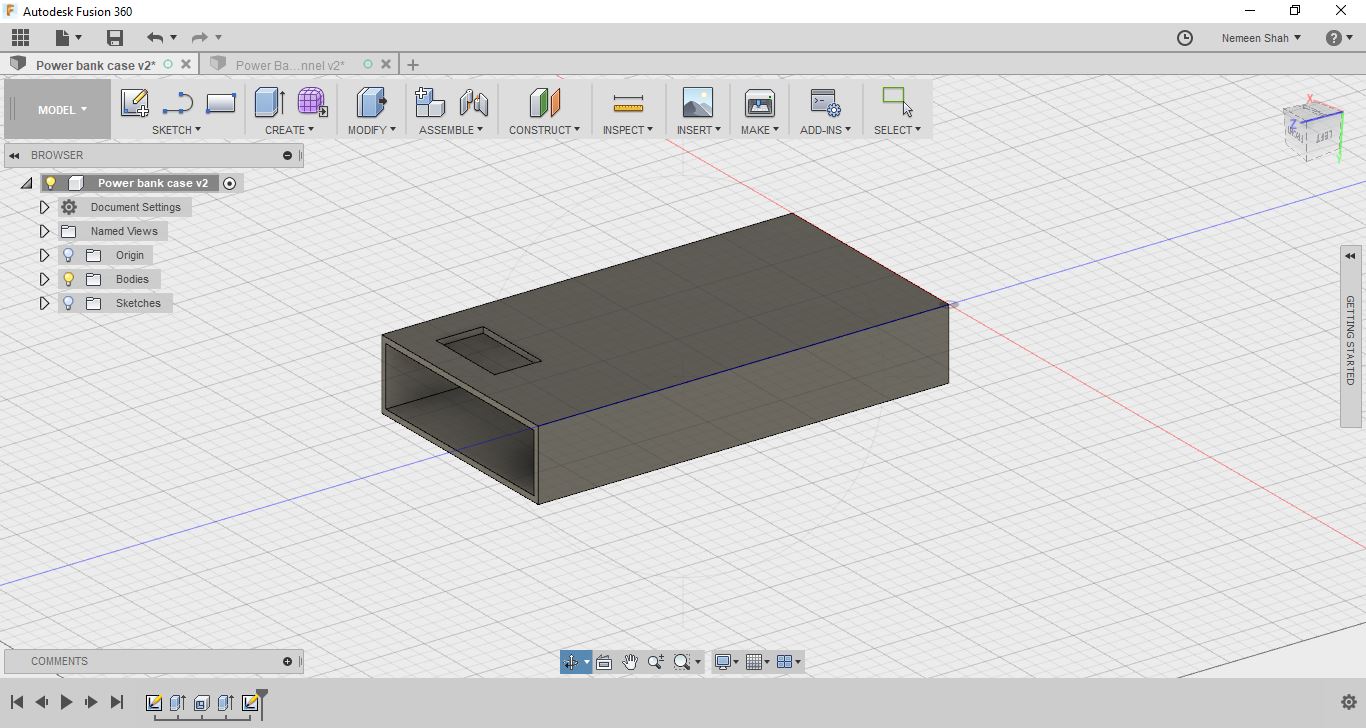Screen dimensions: 1366x728
Task: Click the Select tool icon
Action: coord(897,102)
